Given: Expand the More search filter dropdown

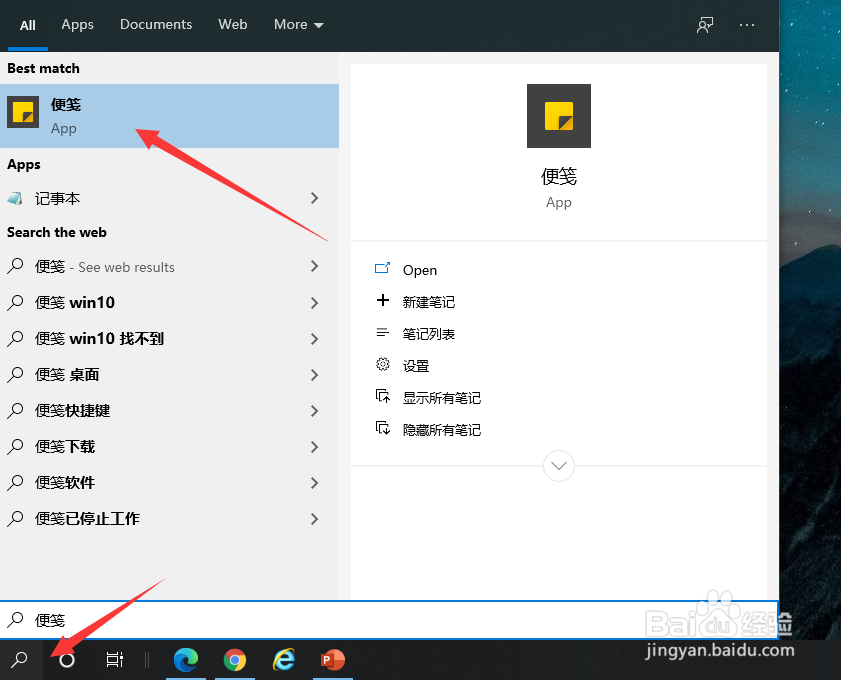Looking at the screenshot, I should coord(297,24).
